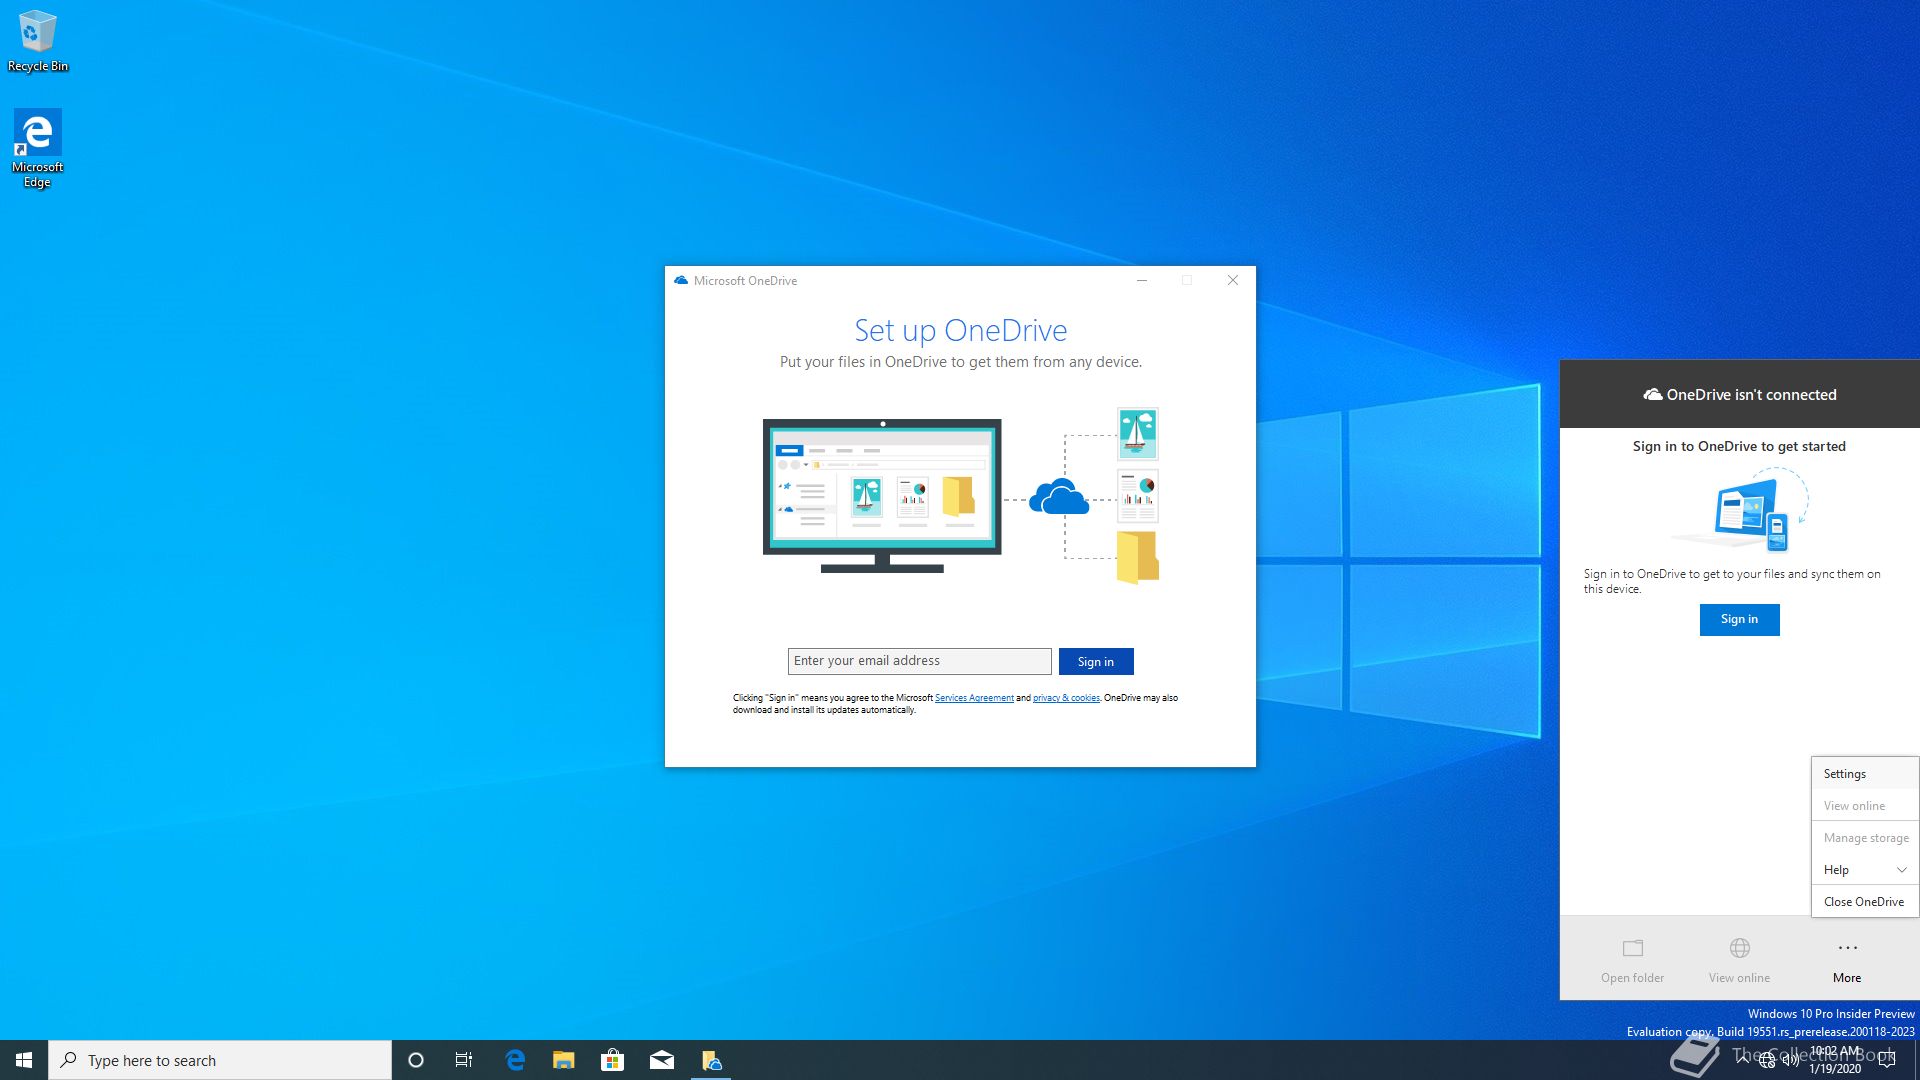Open the clock showing 1/19/2020
The height and width of the screenshot is (1080, 1920).
pyautogui.click(x=1835, y=1060)
